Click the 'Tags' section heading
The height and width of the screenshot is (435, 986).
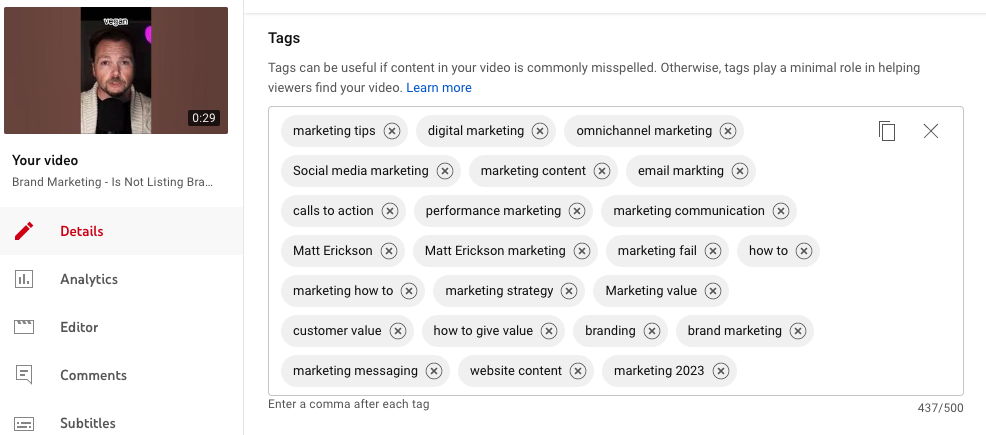click(284, 38)
